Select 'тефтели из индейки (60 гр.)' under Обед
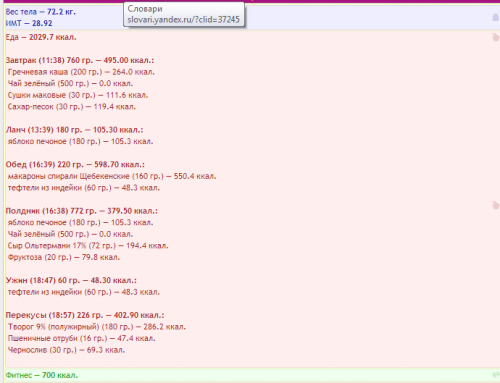Viewport: 500px width, 383px height. pyautogui.click(x=84, y=188)
